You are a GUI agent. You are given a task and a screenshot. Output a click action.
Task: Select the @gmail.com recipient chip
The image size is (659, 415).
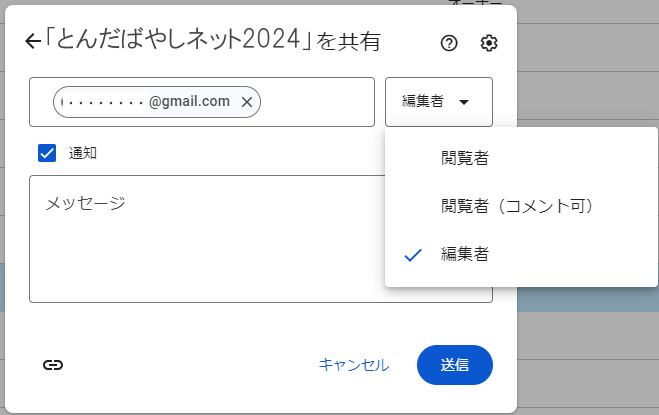[150, 102]
